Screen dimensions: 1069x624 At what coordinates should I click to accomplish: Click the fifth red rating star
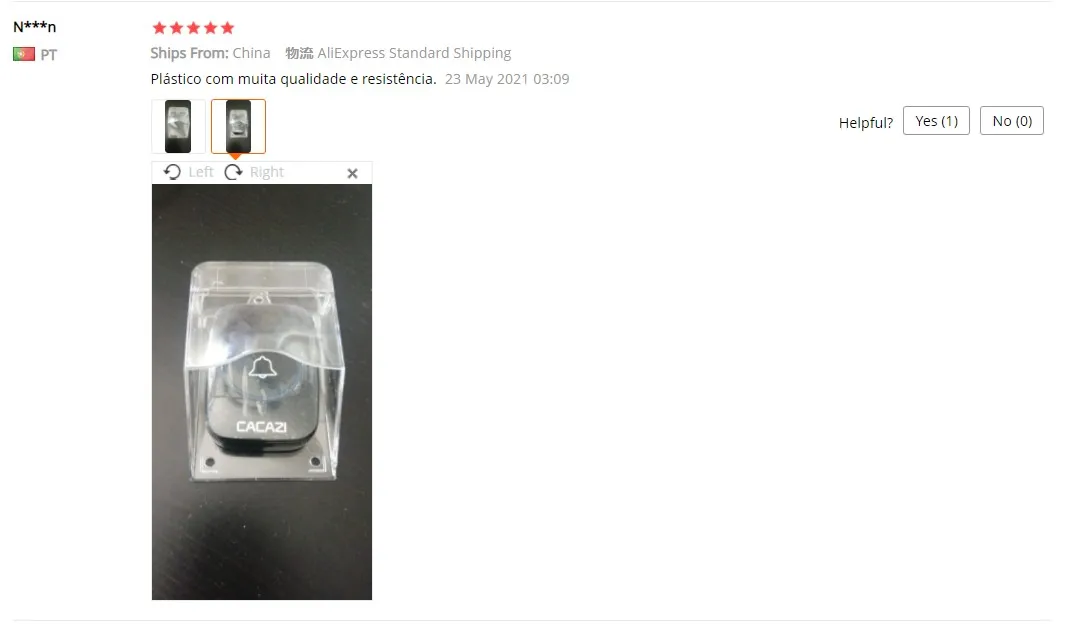pos(228,28)
